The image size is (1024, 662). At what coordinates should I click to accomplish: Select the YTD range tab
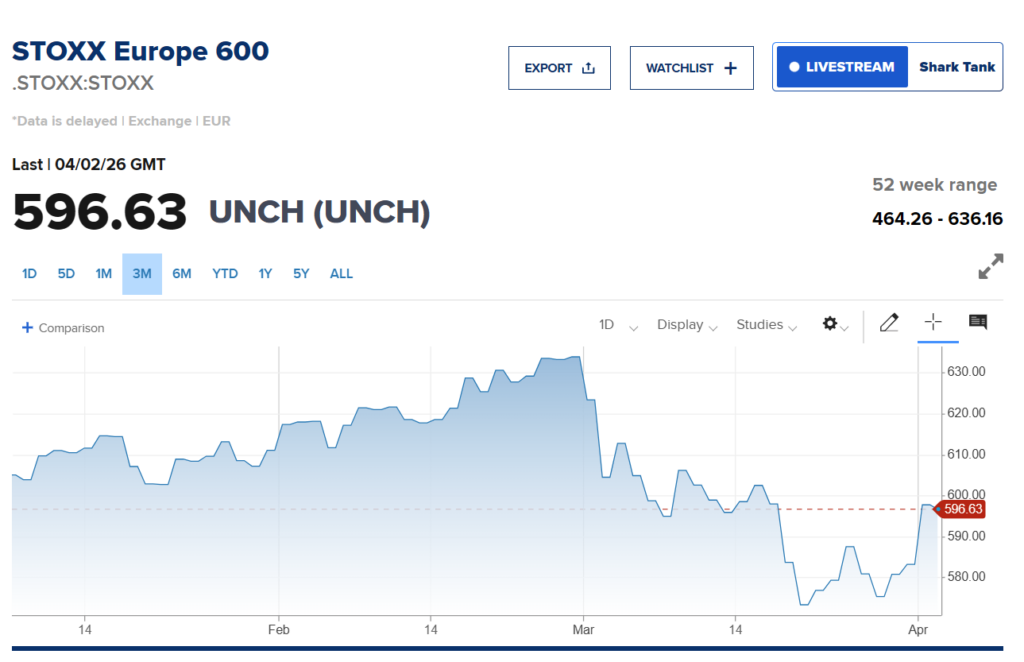(x=225, y=274)
